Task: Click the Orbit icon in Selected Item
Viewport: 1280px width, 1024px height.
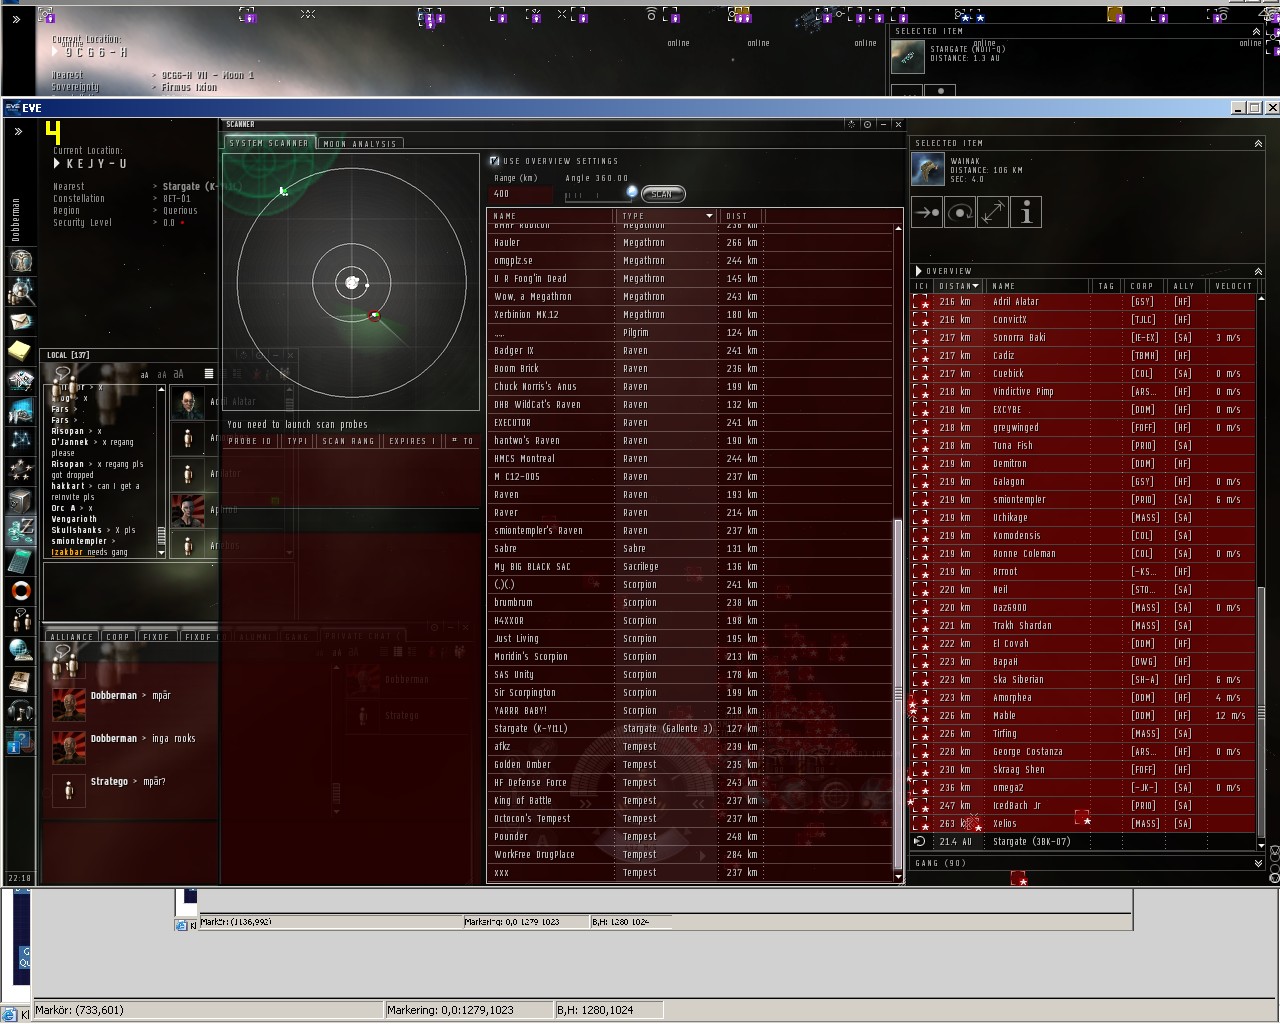Action: pos(960,212)
